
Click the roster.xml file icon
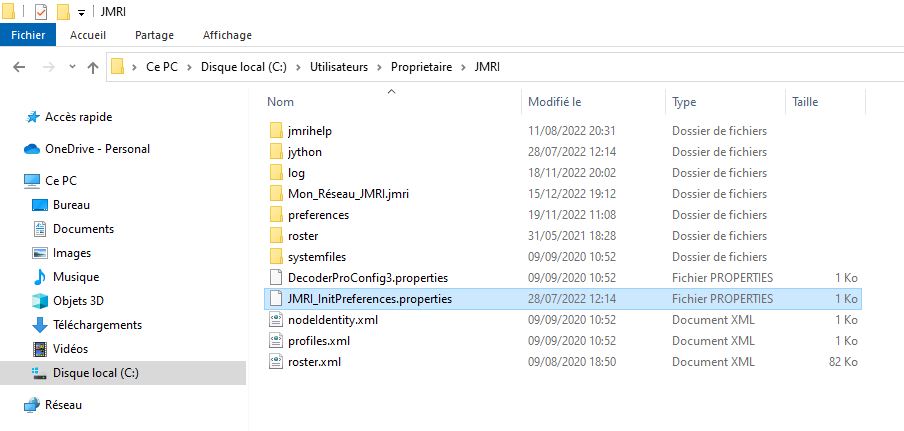pos(277,362)
